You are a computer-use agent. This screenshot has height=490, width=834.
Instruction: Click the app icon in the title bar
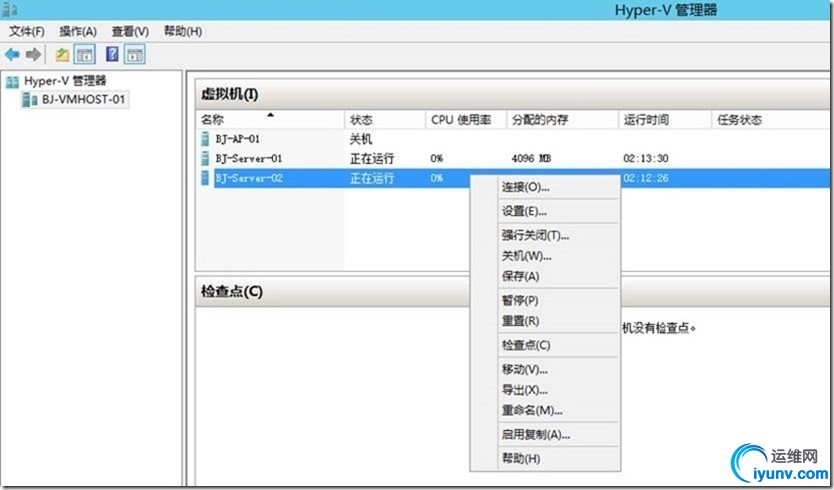10,9
